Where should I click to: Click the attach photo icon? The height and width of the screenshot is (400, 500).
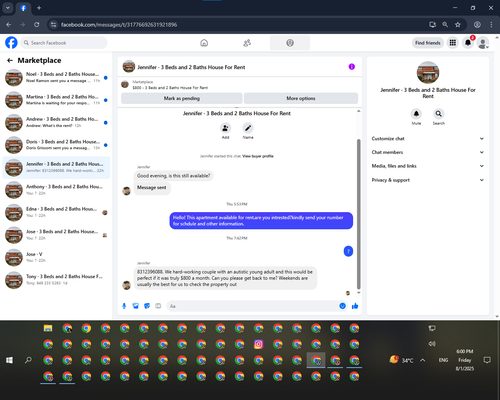click(x=136, y=306)
